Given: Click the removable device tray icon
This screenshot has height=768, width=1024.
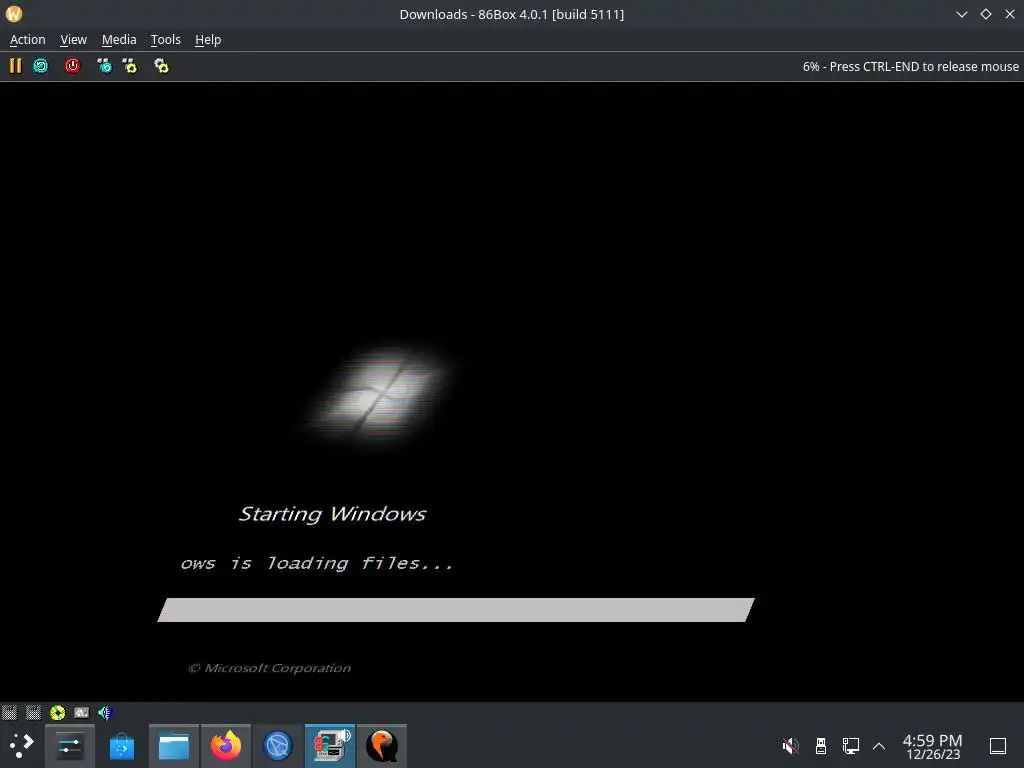Looking at the screenshot, I should tap(821, 745).
